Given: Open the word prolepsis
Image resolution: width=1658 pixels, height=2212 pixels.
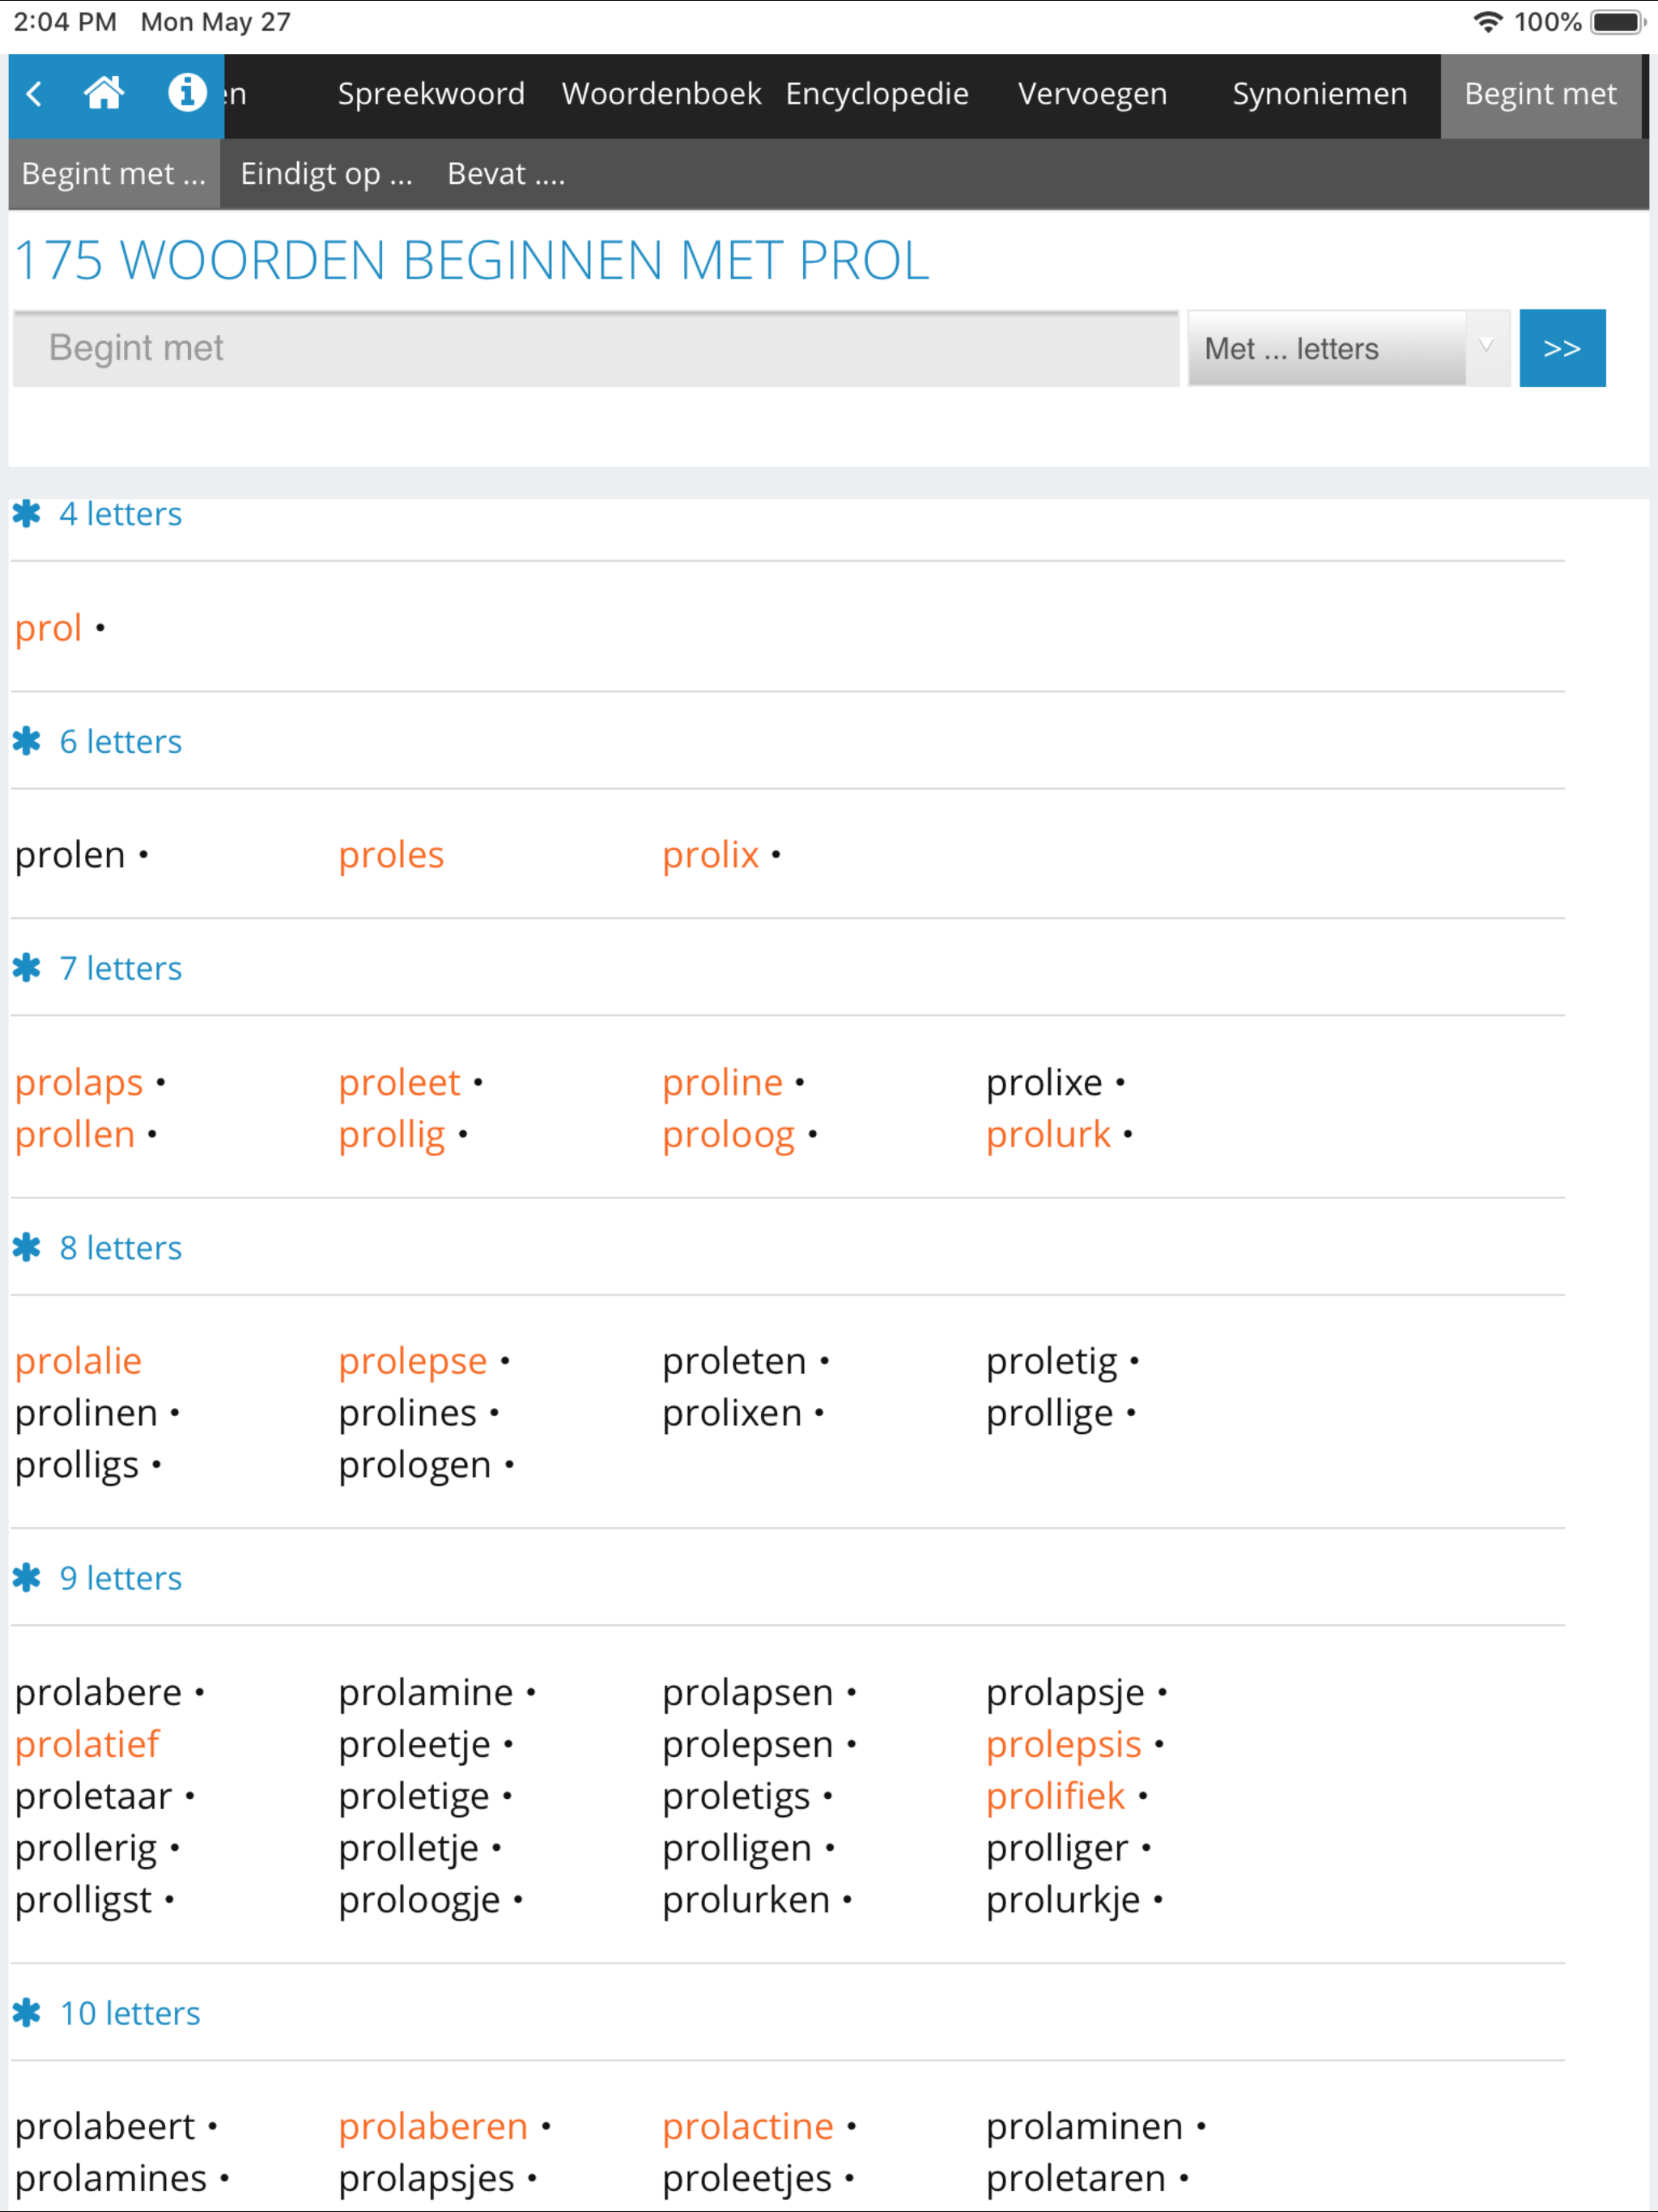Looking at the screenshot, I should (1063, 1746).
